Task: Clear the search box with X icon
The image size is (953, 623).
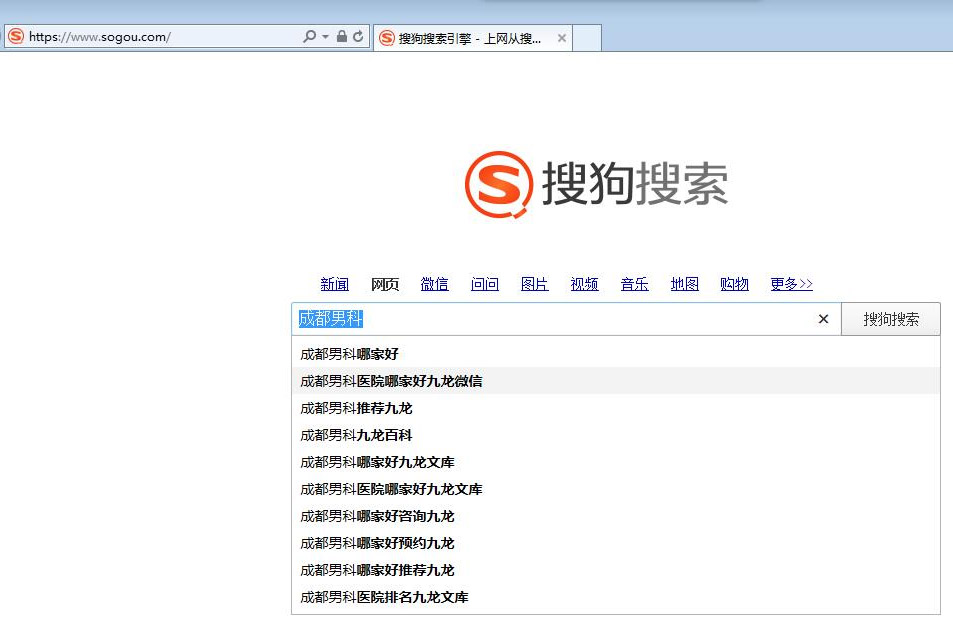Action: [x=823, y=319]
